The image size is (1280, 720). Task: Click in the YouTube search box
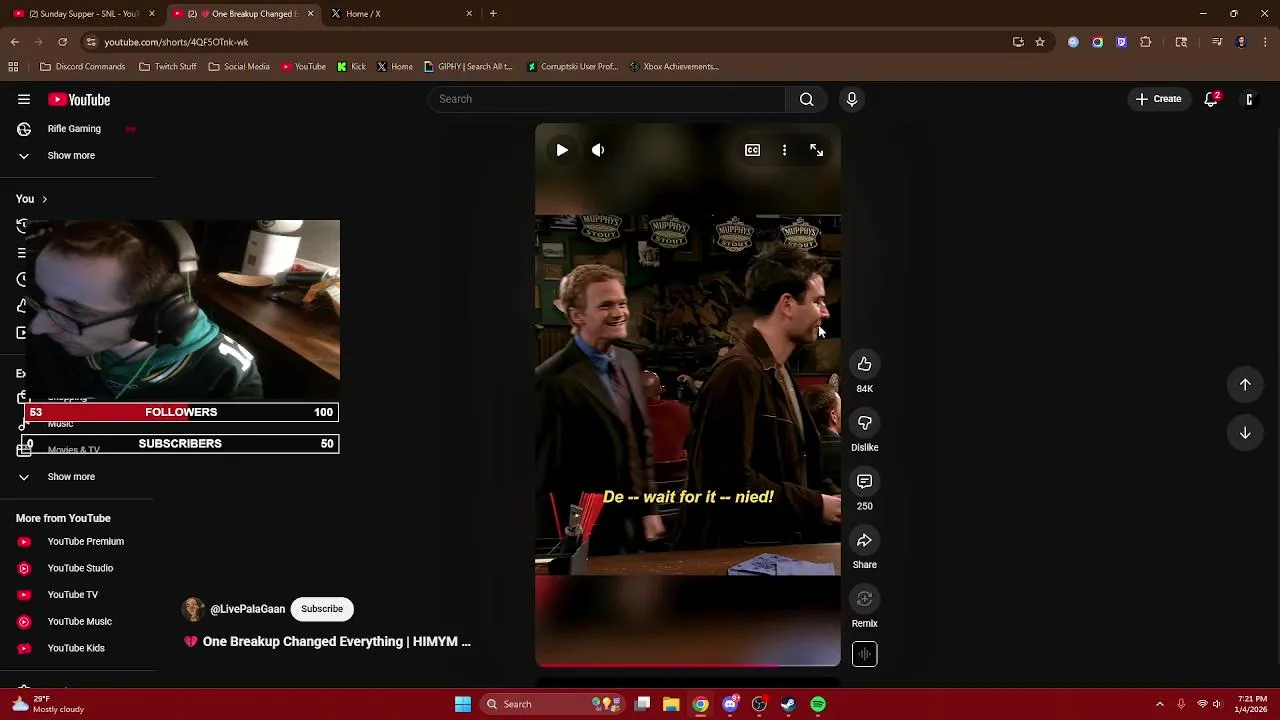(607, 99)
